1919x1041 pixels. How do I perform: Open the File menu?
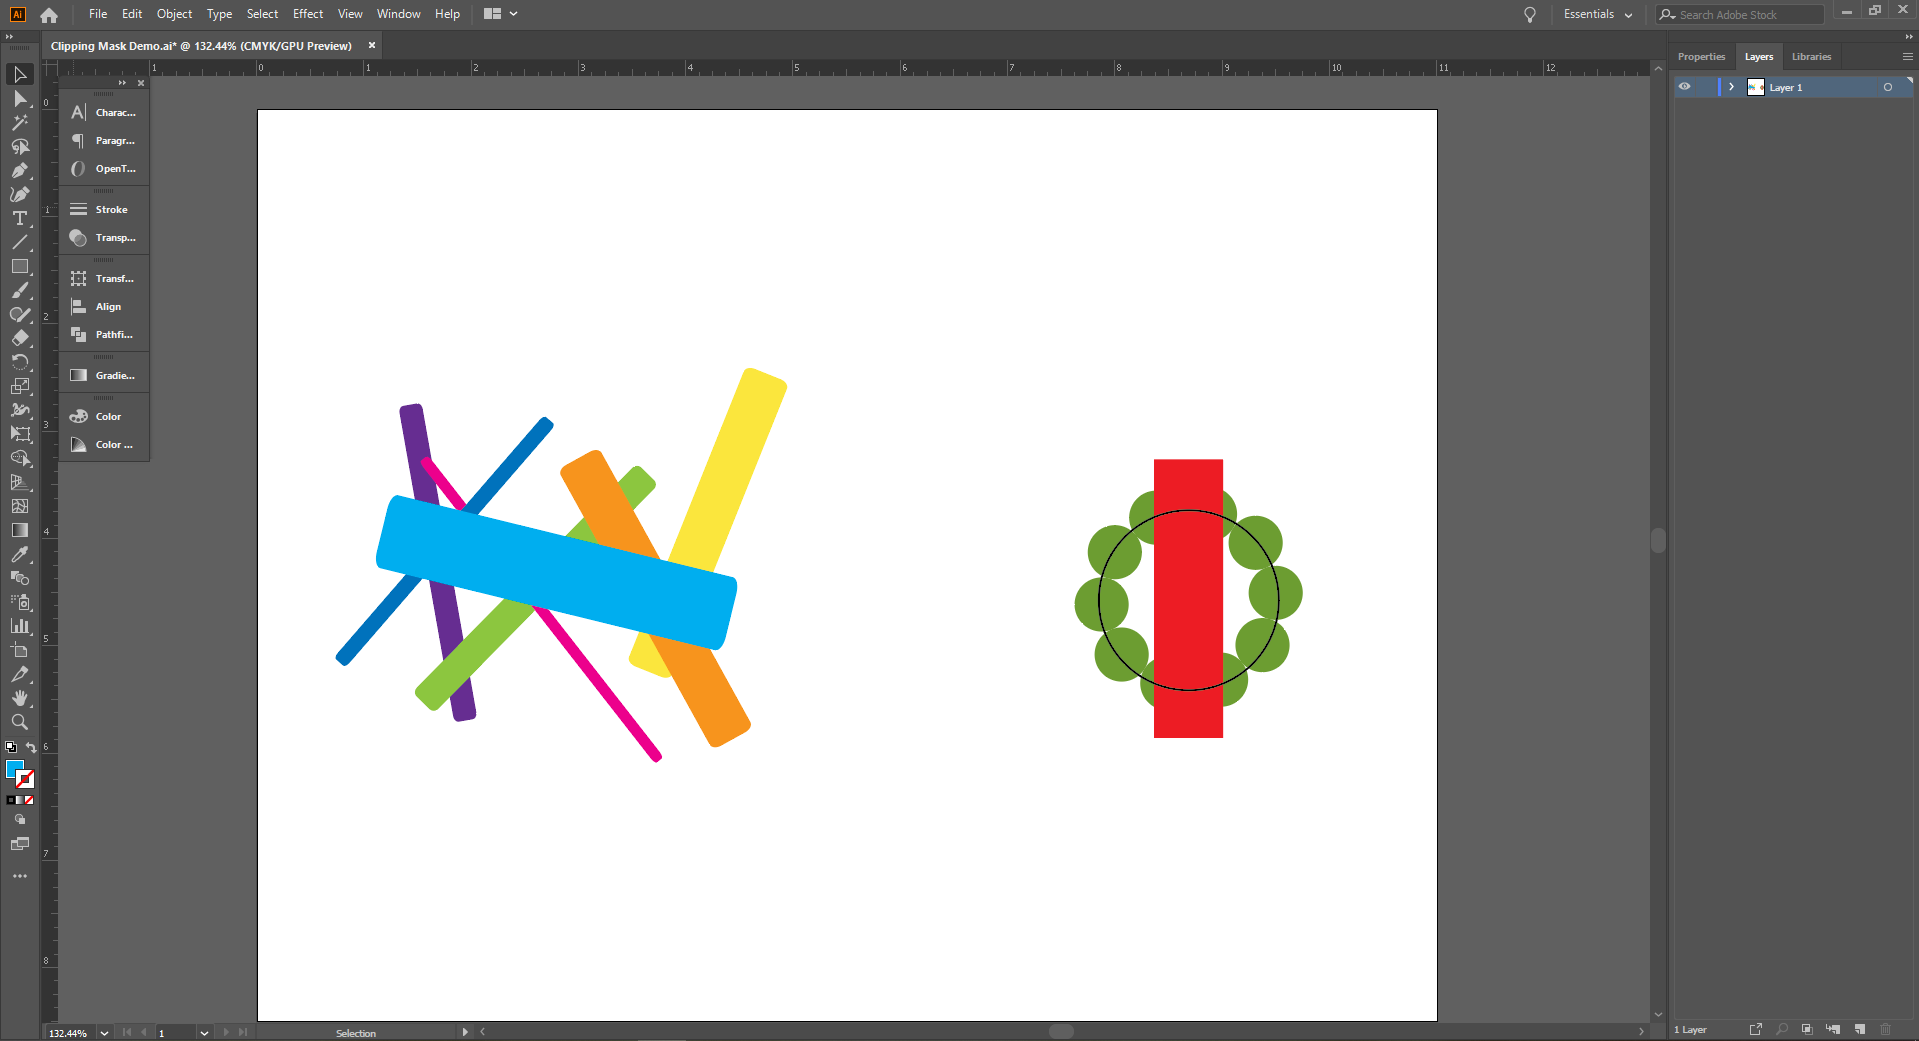click(x=98, y=14)
